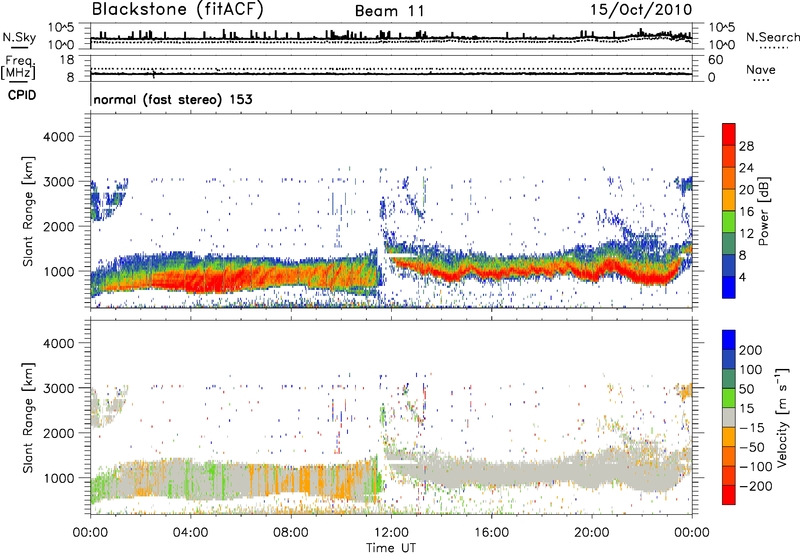Screen dimensions: 800x554
Task: Click the Slant Range label of power panel
Action: click(x=28, y=211)
